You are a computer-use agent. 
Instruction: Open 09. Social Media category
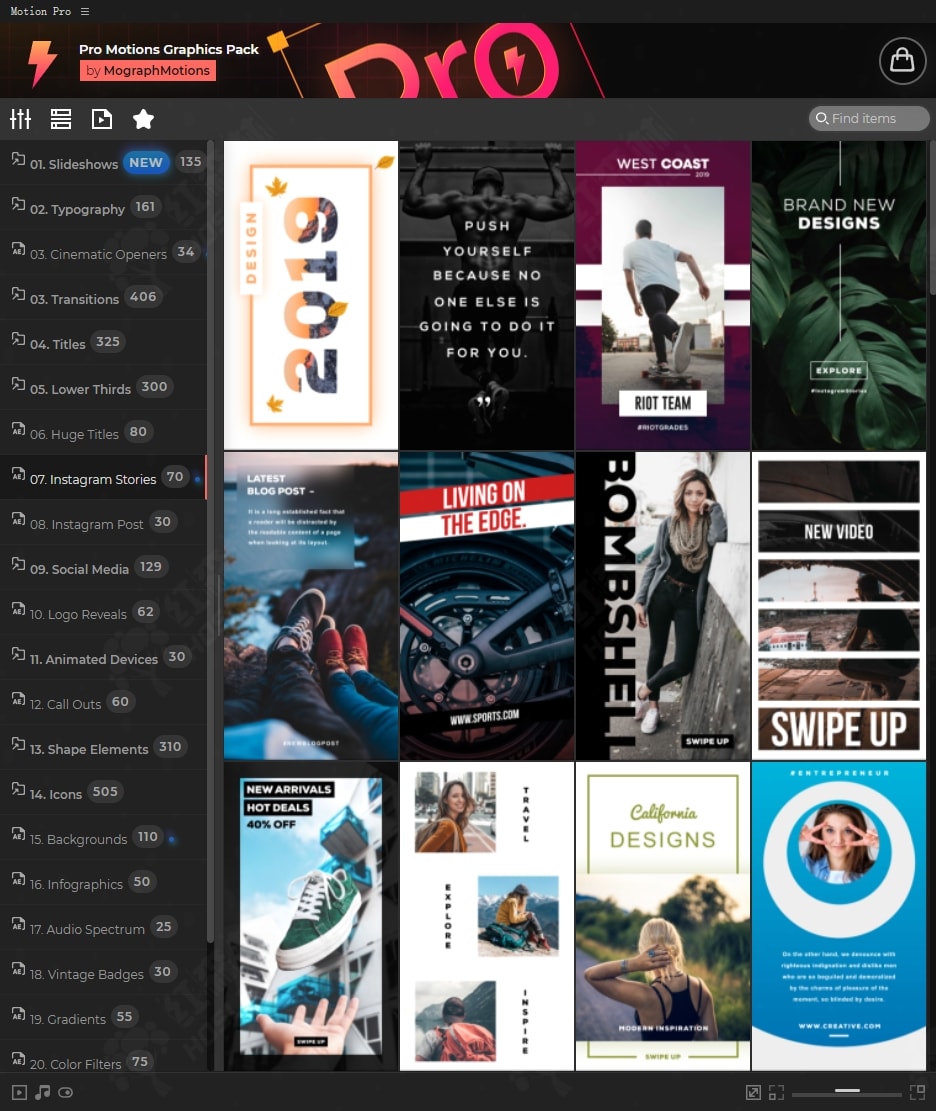click(103, 568)
